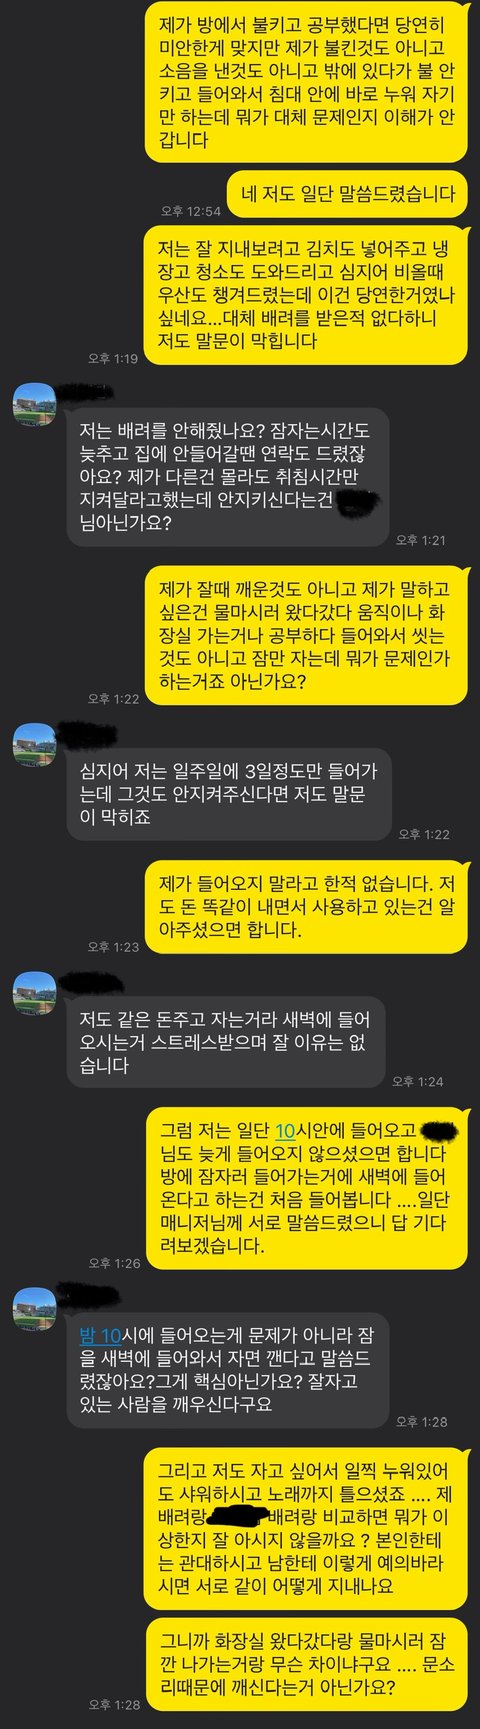The height and width of the screenshot is (1729, 480).
Task: Select the '네 저도 일단 말씀드렸습니다' bubble
Action: click(x=348, y=193)
